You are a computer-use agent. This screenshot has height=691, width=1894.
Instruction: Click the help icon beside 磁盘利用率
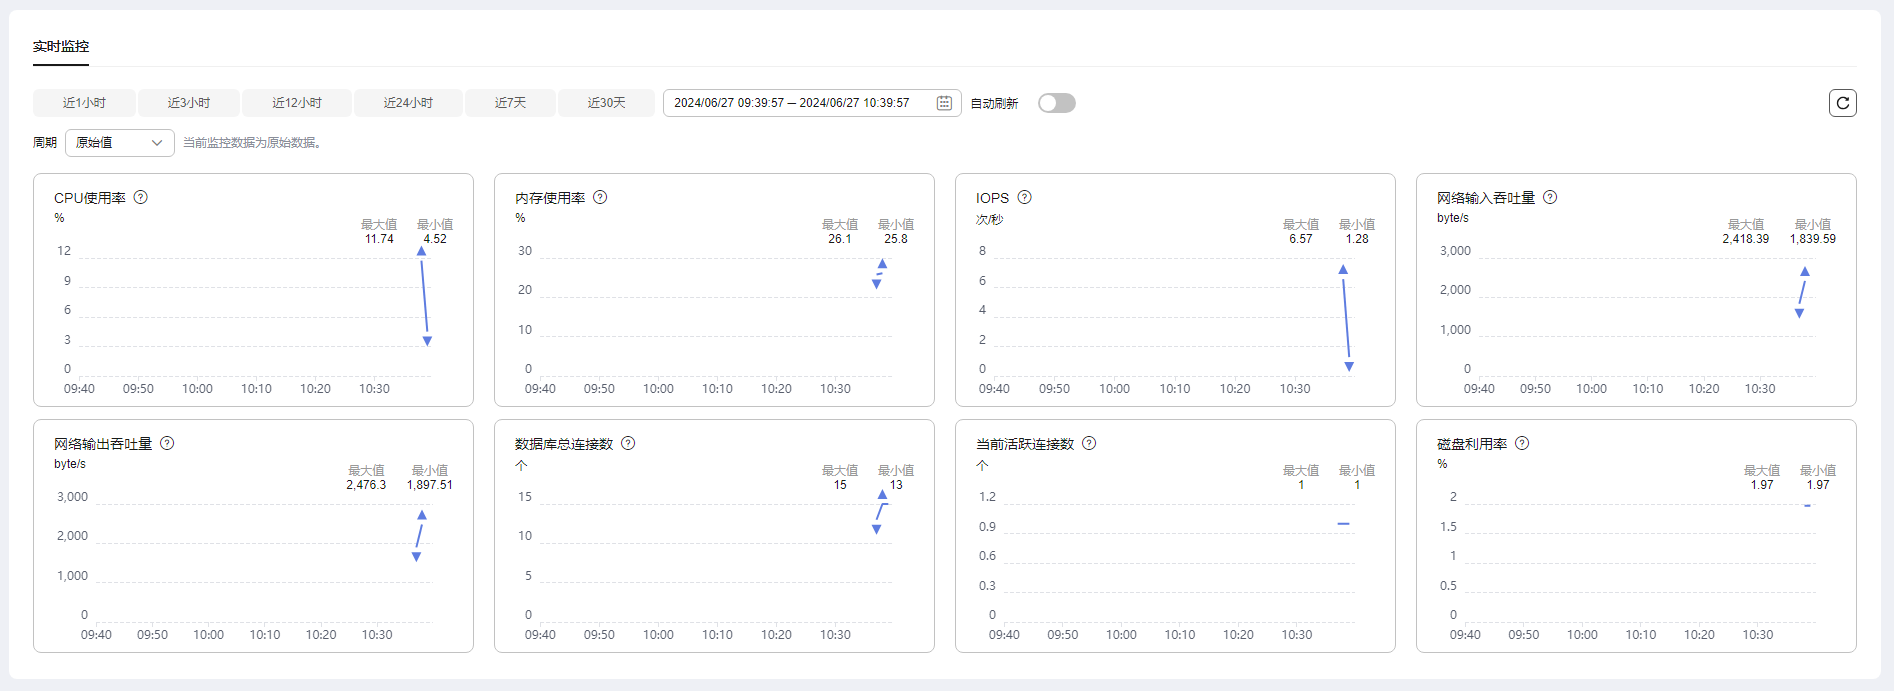click(x=1522, y=443)
